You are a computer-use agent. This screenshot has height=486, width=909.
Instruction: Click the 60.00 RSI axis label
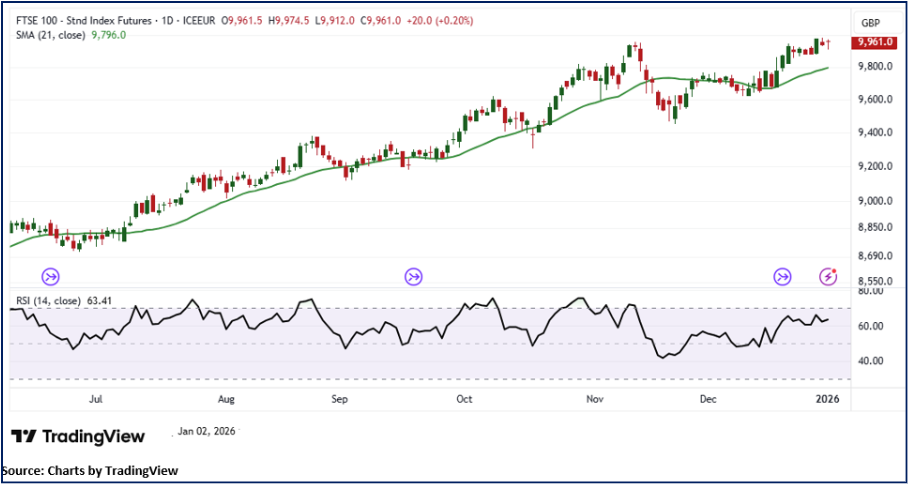(869, 327)
